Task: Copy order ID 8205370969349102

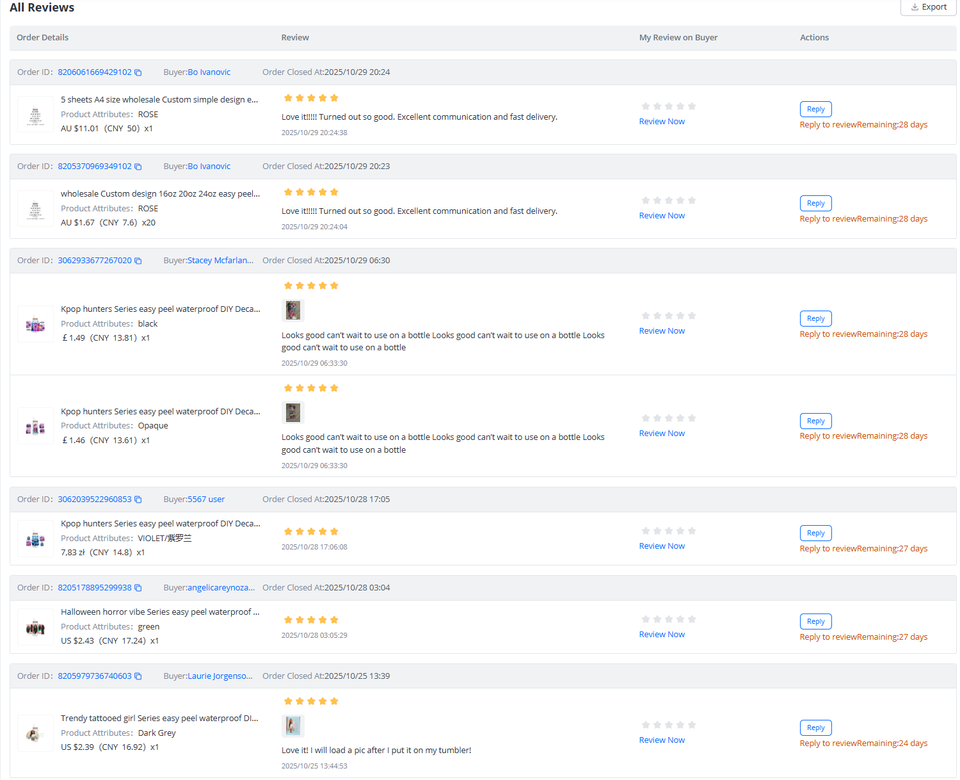Action: (138, 167)
